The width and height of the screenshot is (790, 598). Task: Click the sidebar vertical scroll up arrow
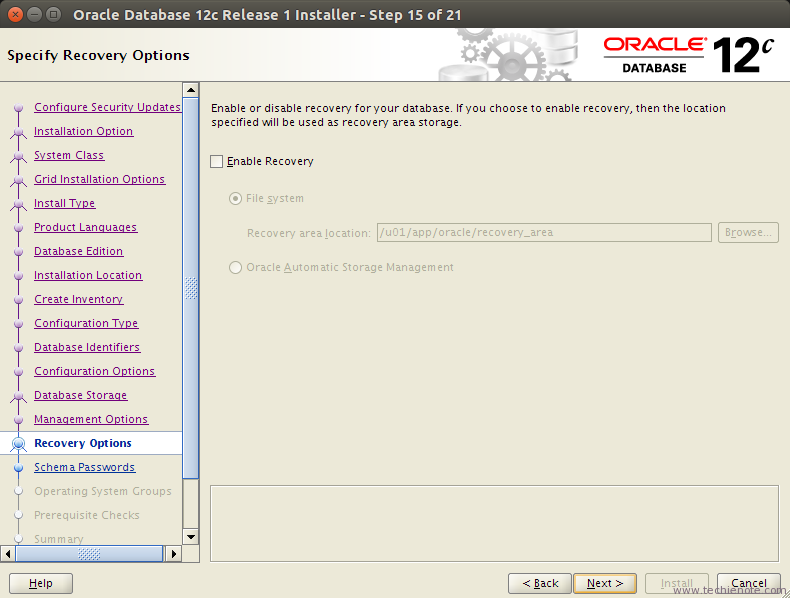tap(191, 90)
